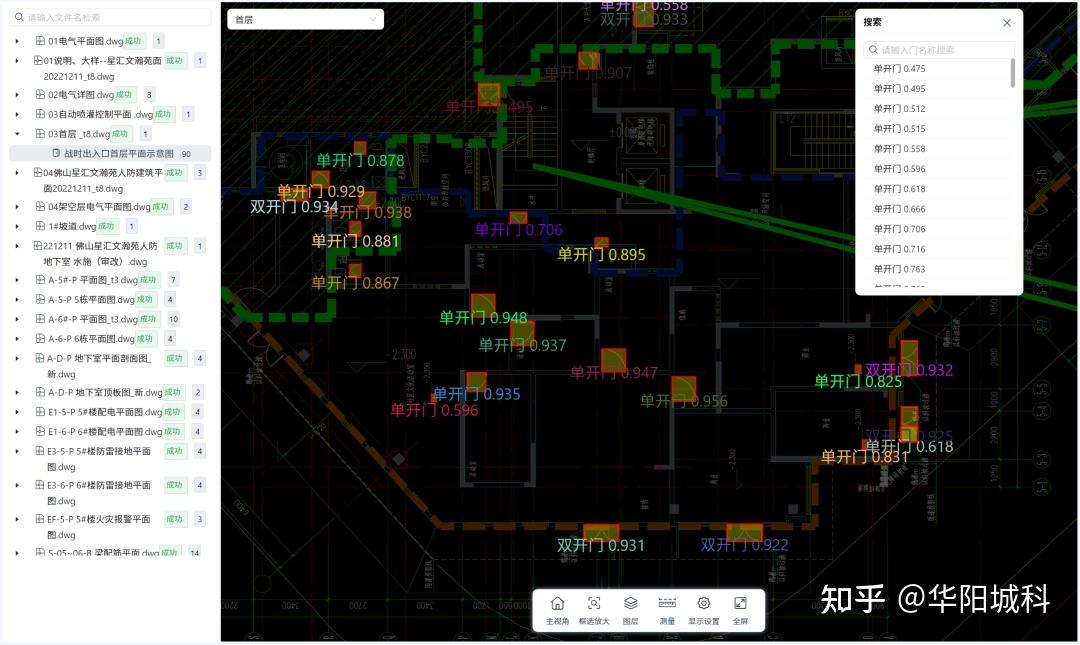The width and height of the screenshot is (1080, 645).
Task: Click the document icon beside 战时出入口首层平面示意图
Action: (x=54, y=153)
